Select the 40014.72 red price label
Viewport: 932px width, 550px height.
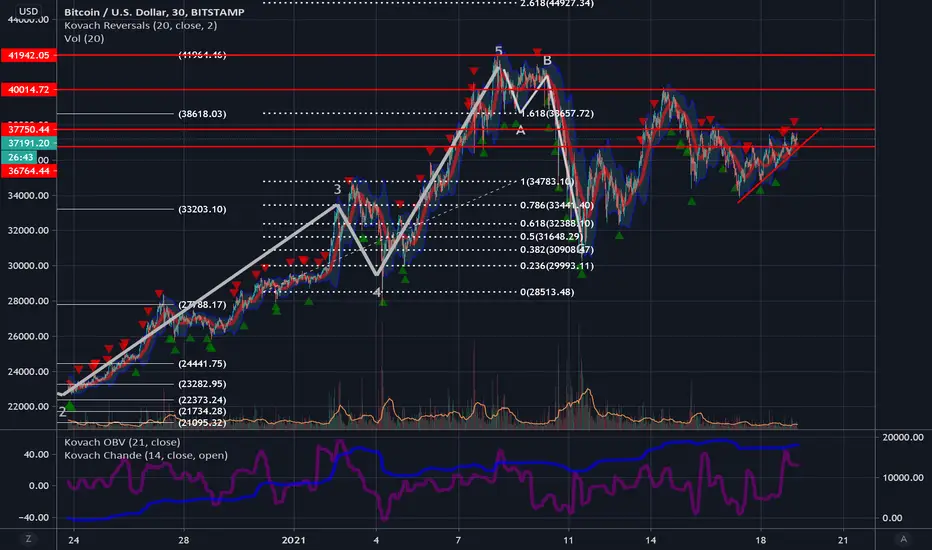(x=29, y=90)
